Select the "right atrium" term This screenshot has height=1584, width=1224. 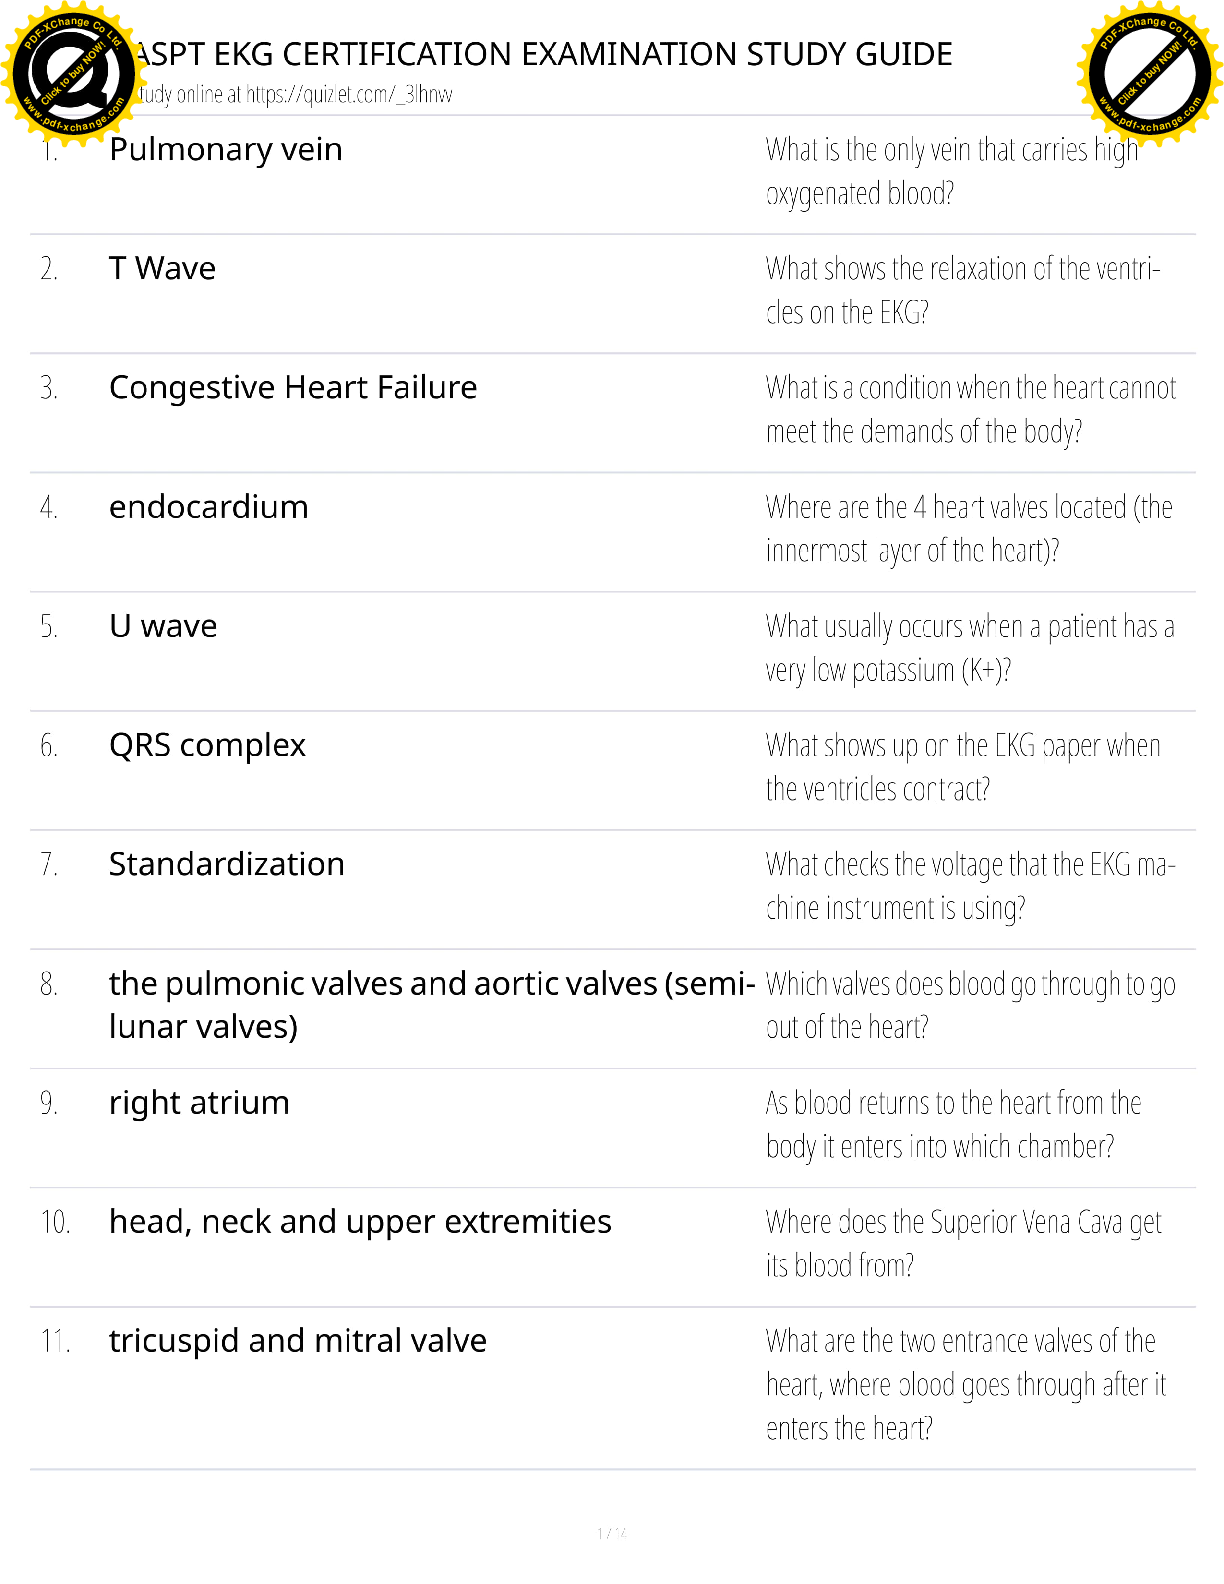pos(199,1102)
